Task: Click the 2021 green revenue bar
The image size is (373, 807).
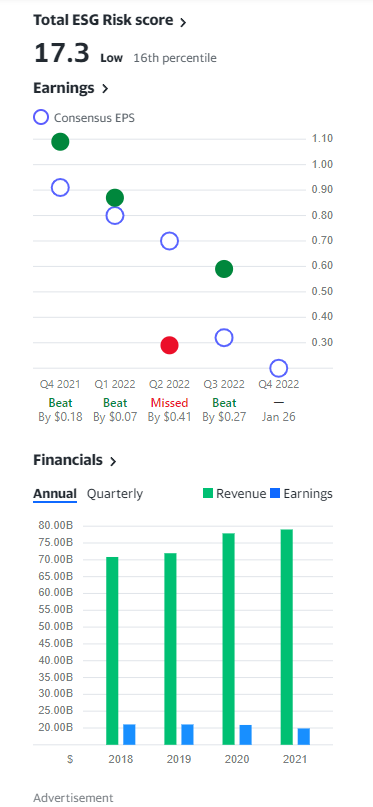Action: coord(287,637)
